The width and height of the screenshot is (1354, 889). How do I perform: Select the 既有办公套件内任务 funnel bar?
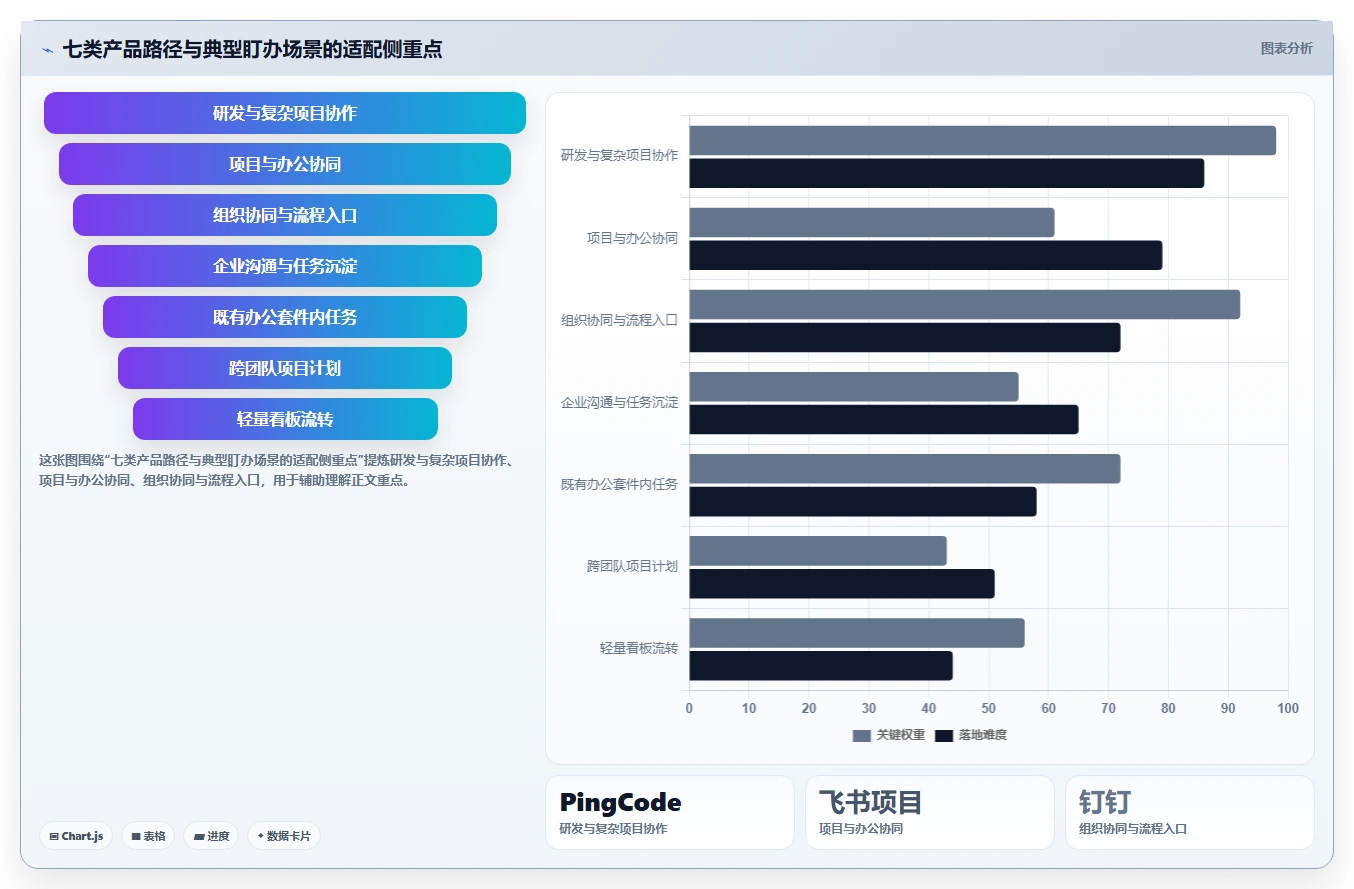(x=285, y=317)
